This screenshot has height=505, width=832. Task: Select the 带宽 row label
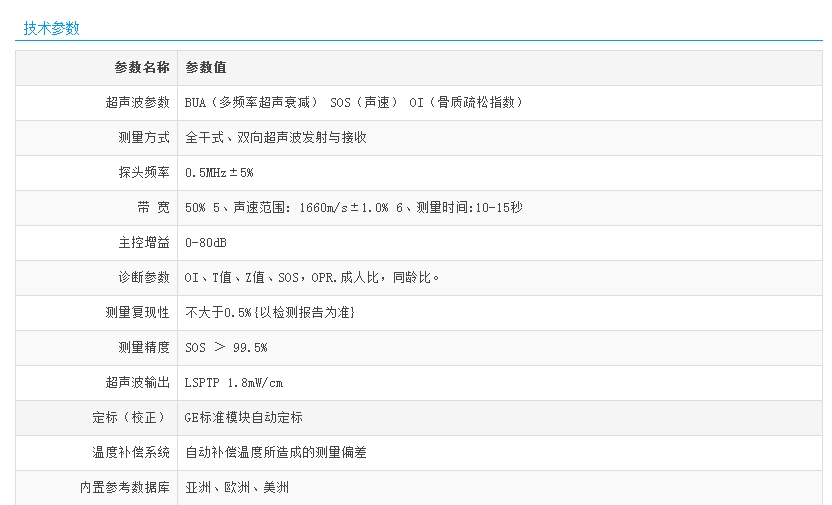[153, 207]
